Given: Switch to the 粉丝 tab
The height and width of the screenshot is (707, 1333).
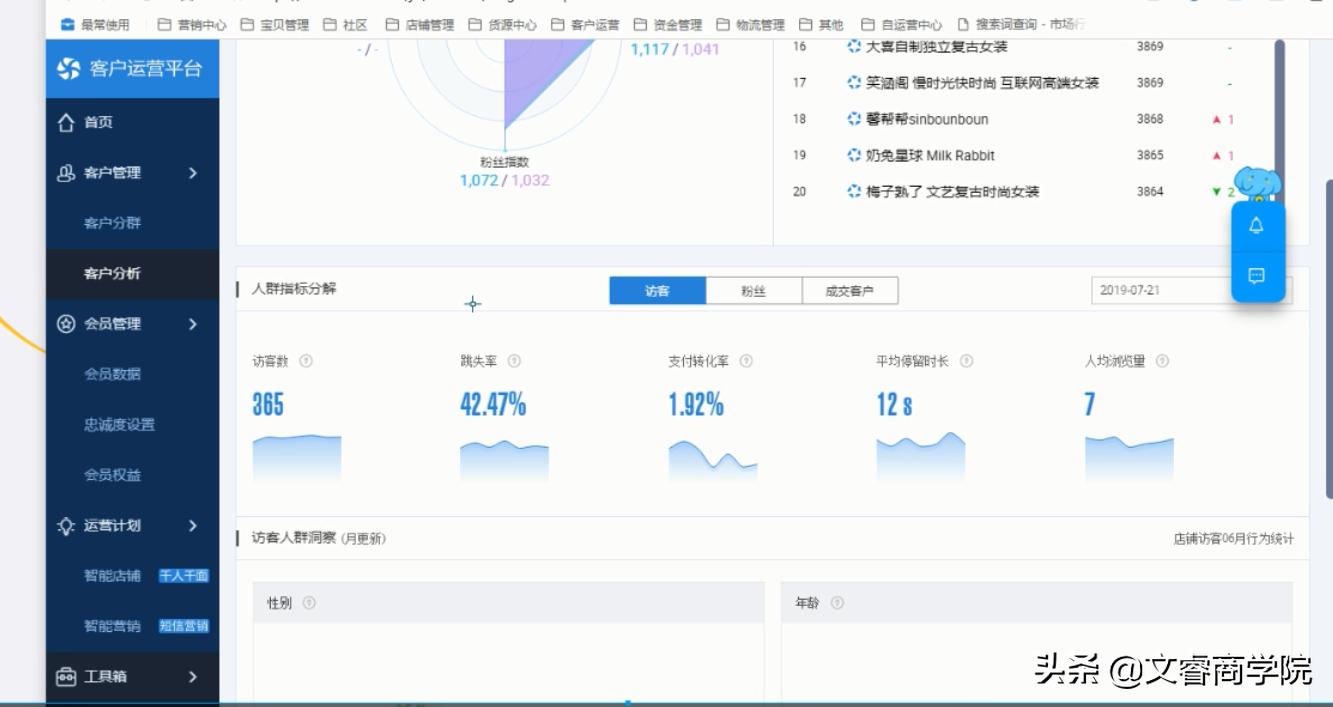Looking at the screenshot, I should tap(755, 290).
